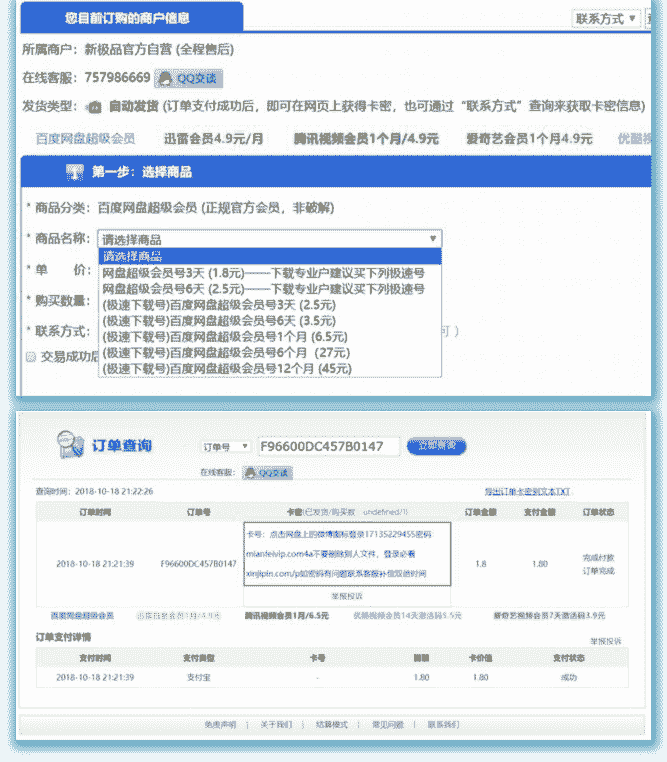Open 腾讯视频会员1个月/4.9元 tab

pyautogui.click(x=365, y=139)
